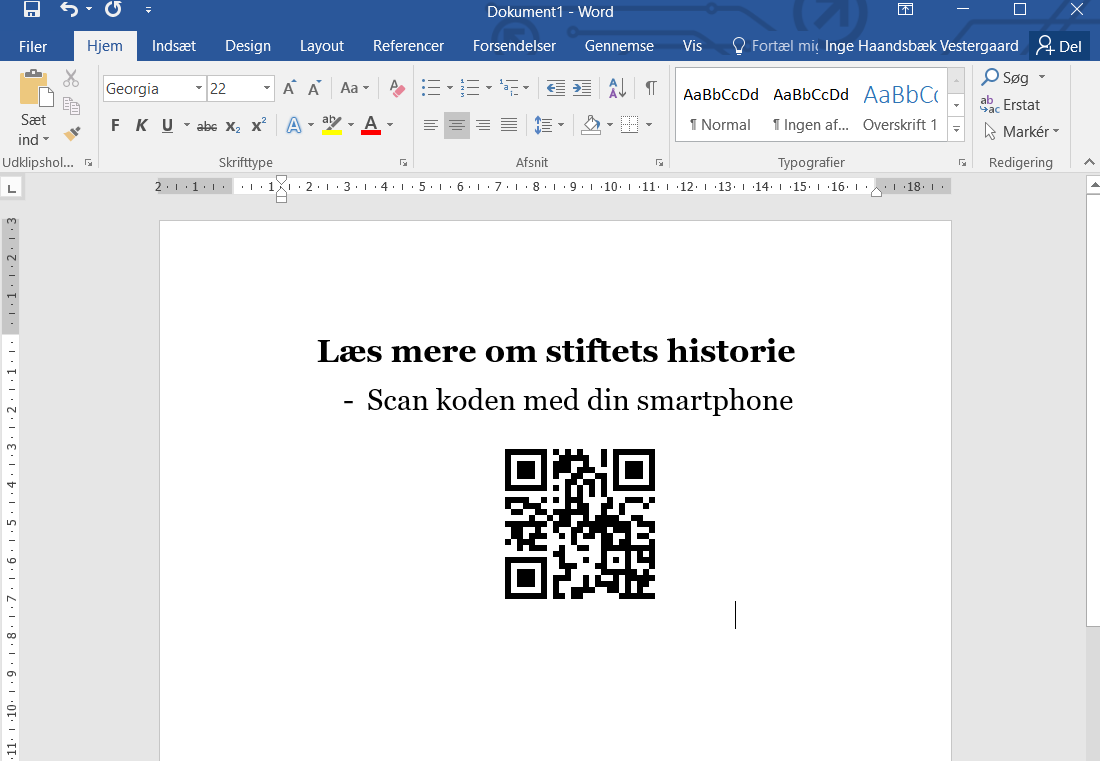Click the Erstat command
The image size is (1100, 761).
[x=1012, y=104]
